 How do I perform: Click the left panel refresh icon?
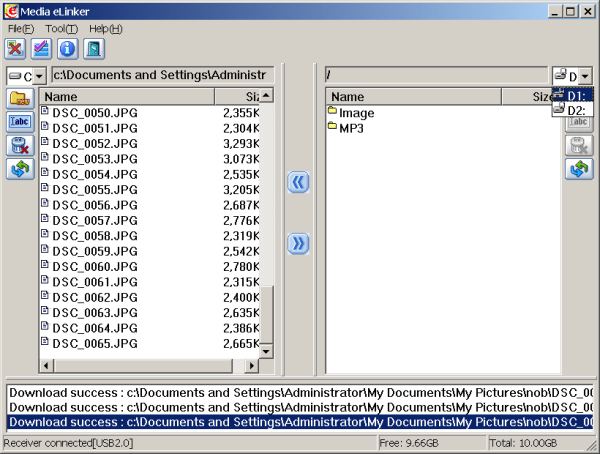(19, 170)
